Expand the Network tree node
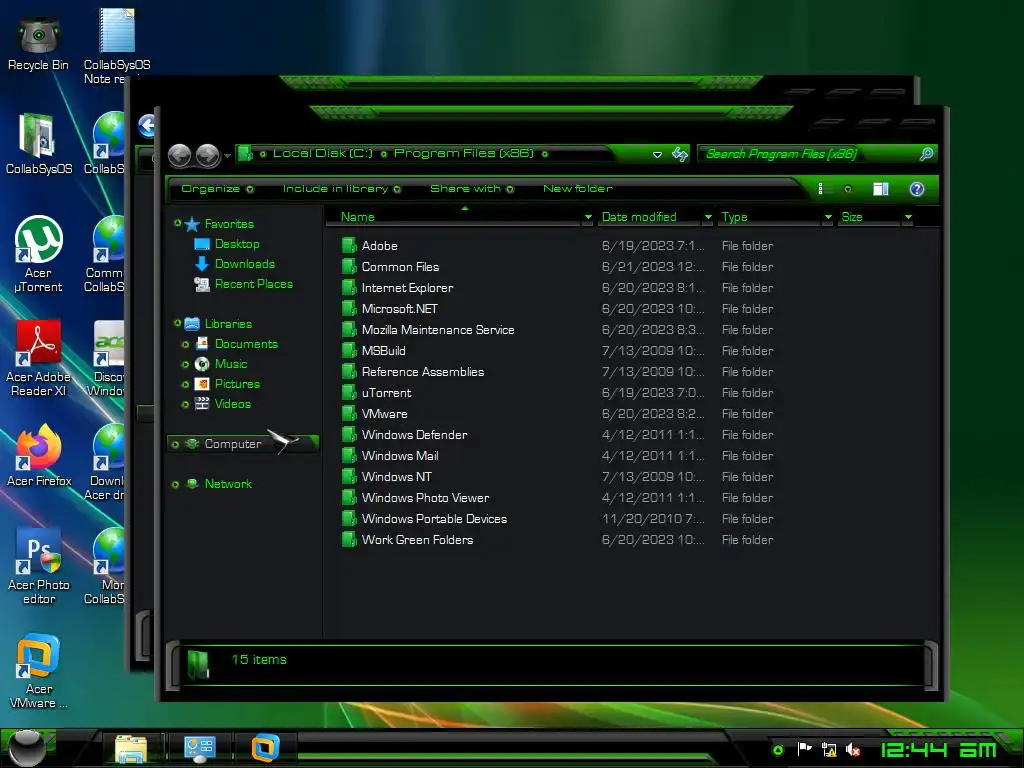Screen dimensions: 1024x768 (175, 485)
